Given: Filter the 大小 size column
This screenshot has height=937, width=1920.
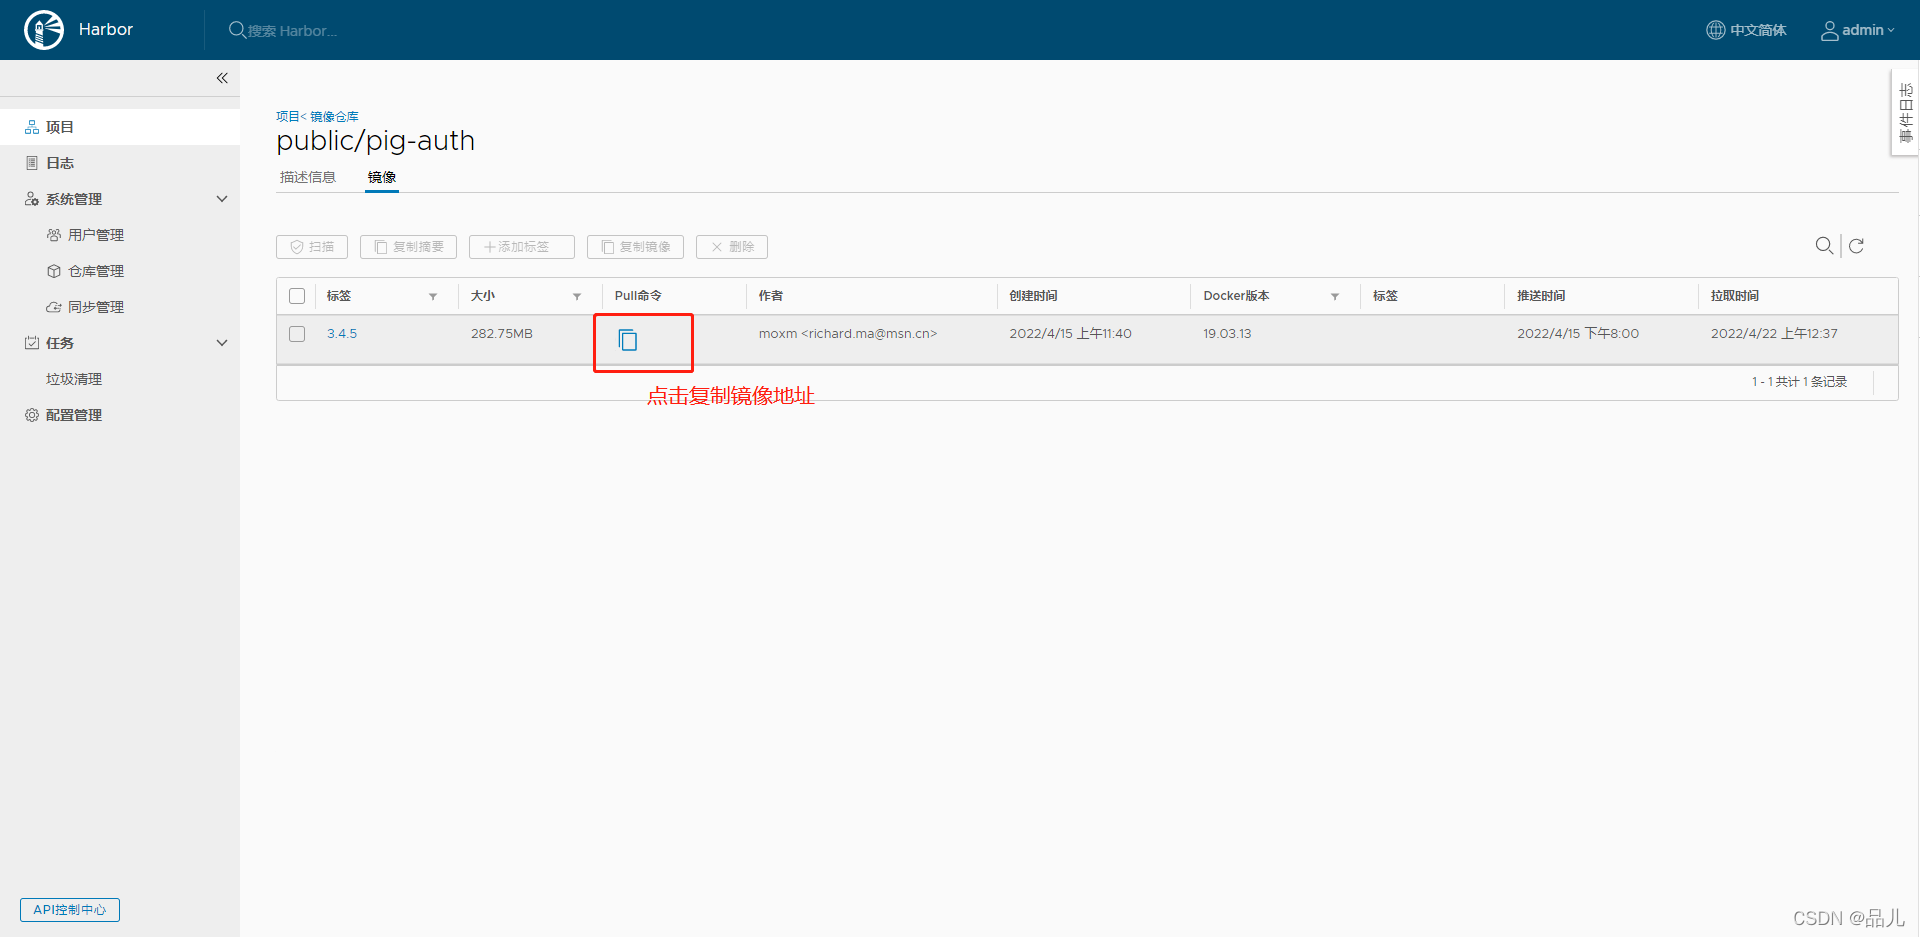Looking at the screenshot, I should [577, 297].
